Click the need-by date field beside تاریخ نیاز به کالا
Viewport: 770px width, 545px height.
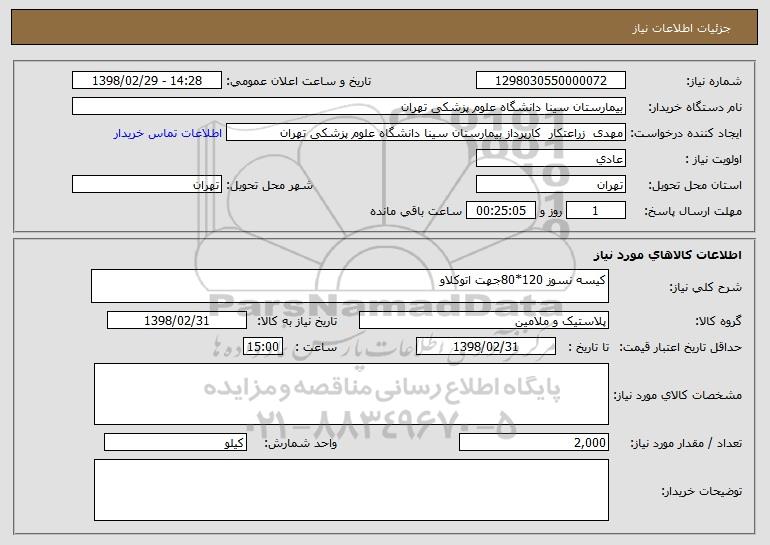177,321
